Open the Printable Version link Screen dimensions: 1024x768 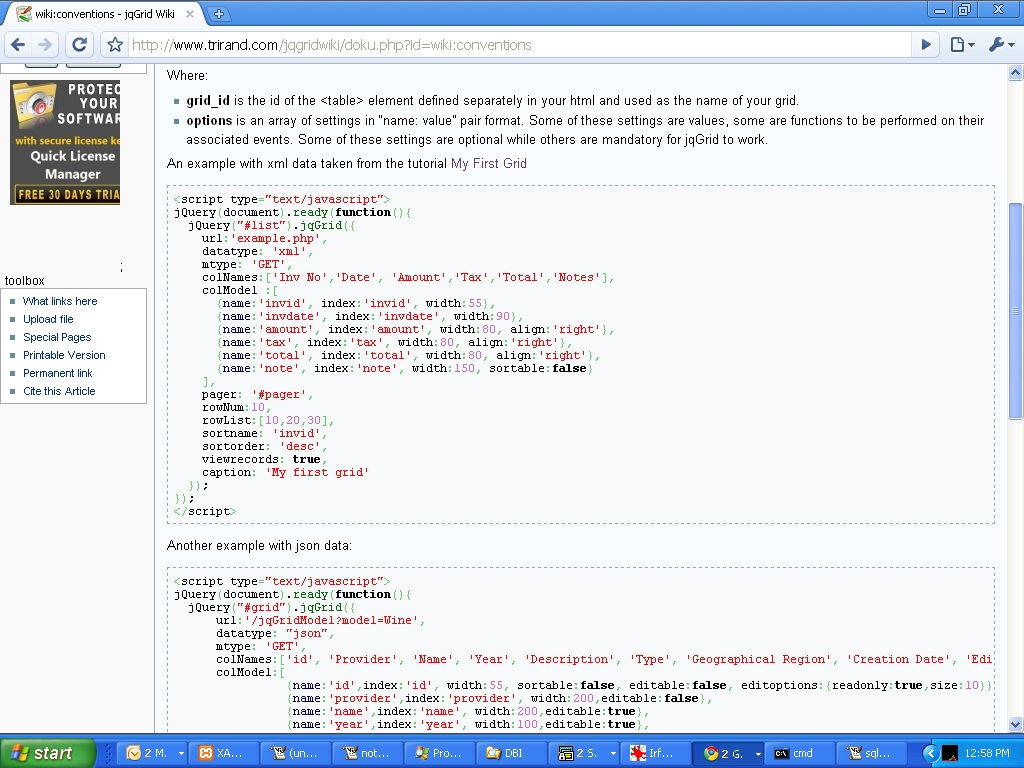click(64, 355)
